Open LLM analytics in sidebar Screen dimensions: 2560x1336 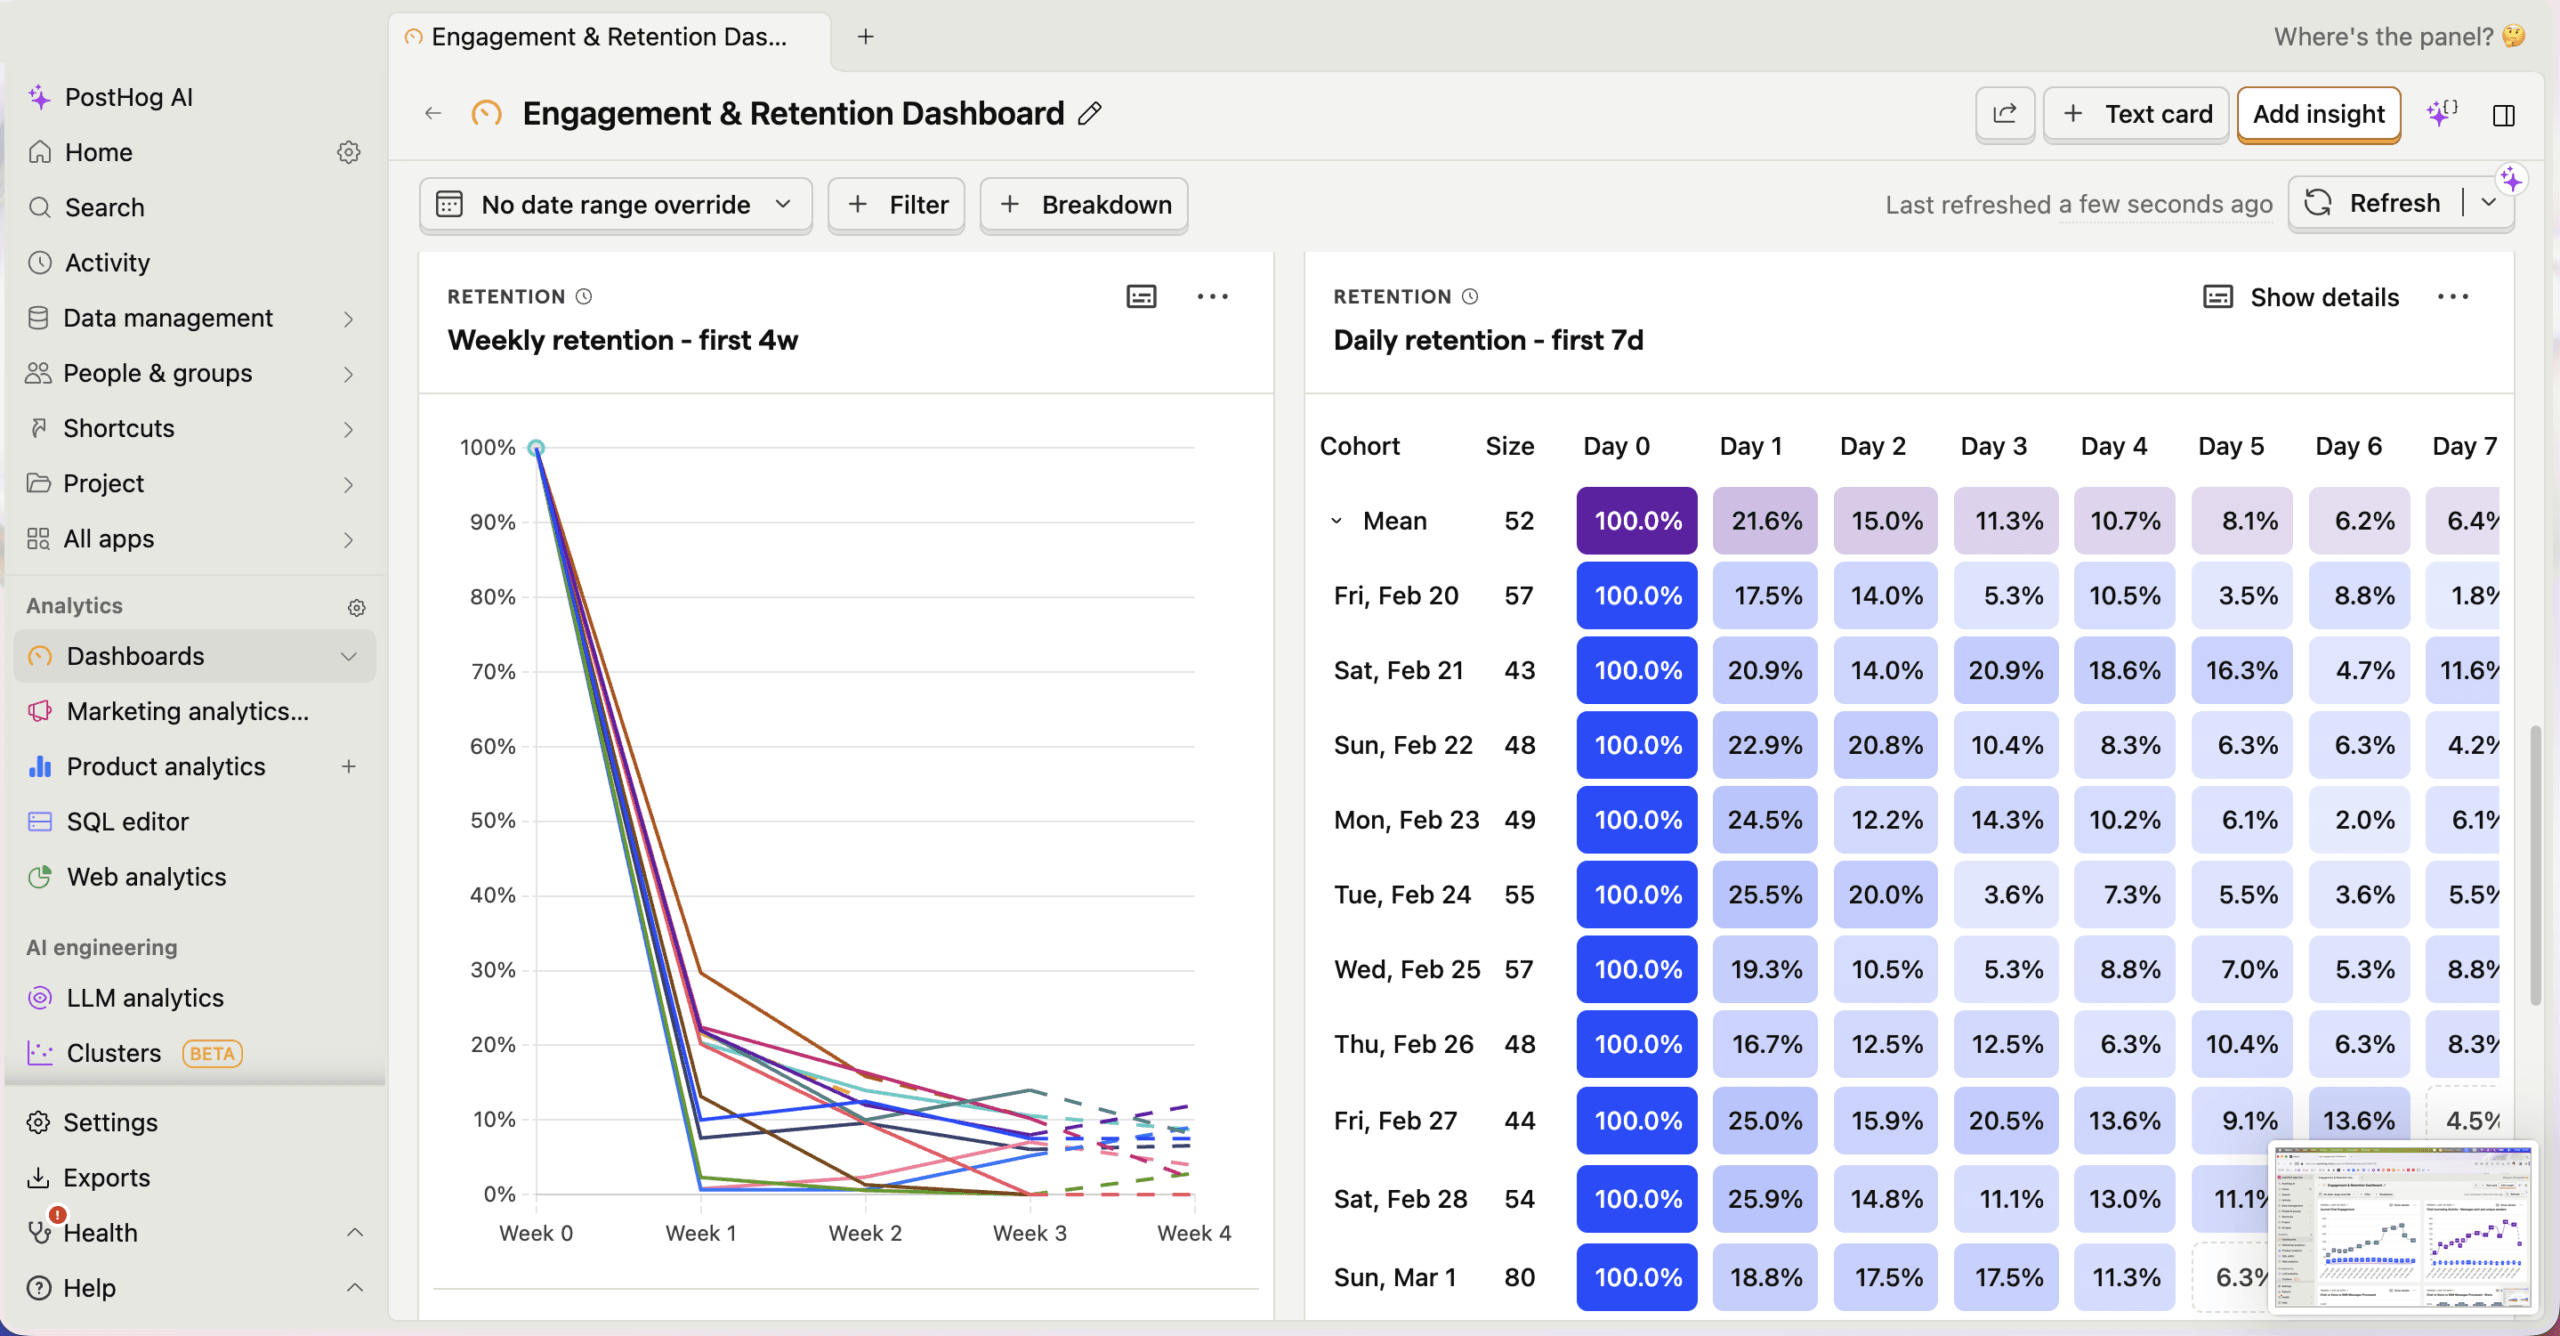click(144, 997)
